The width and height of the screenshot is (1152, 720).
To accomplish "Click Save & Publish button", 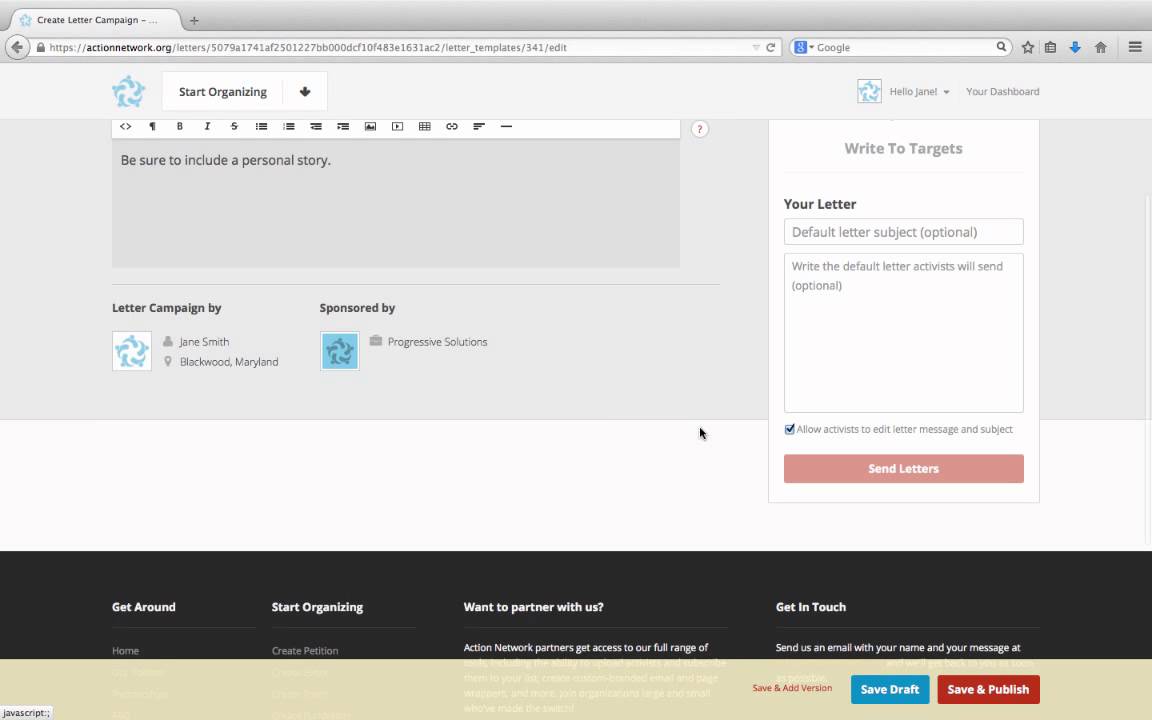I will (x=988, y=689).
